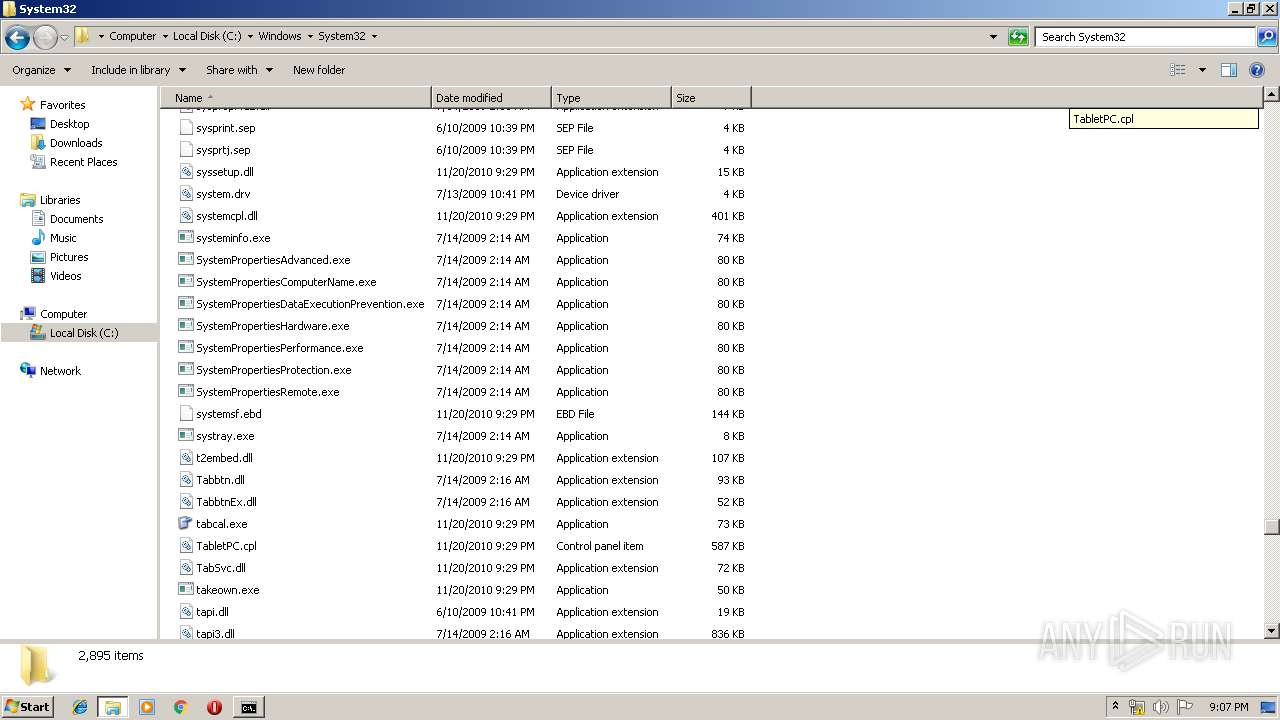The height and width of the screenshot is (720, 1280).
Task: Sort by the Type column header
Action: pyautogui.click(x=611, y=98)
